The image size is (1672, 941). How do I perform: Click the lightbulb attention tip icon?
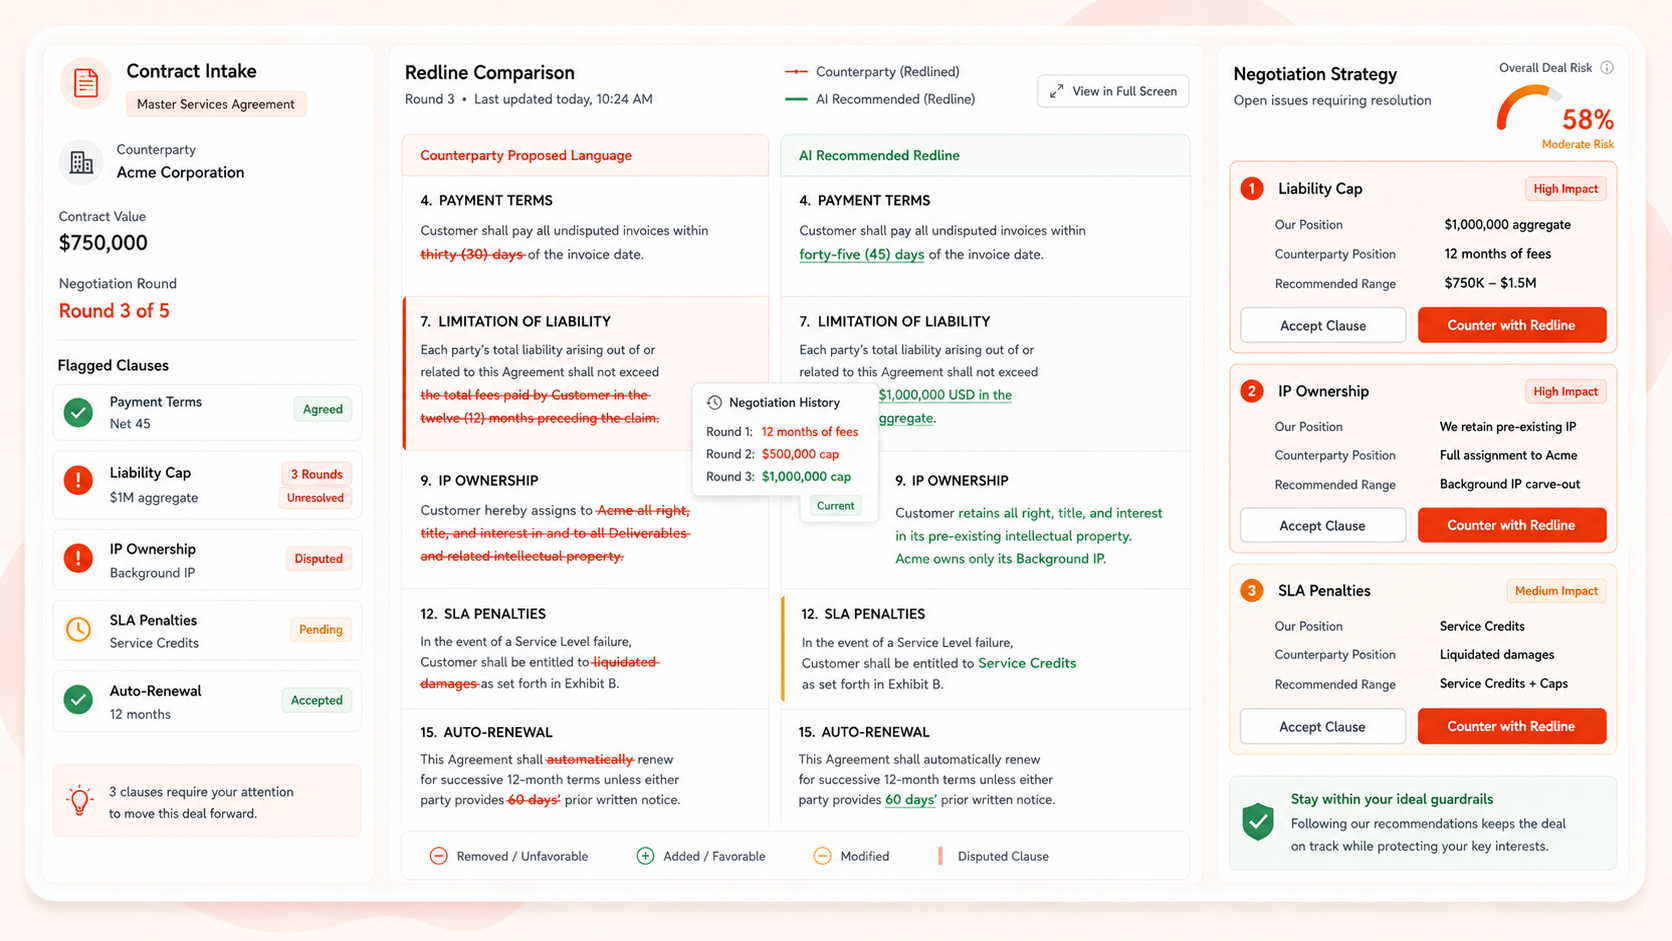pyautogui.click(x=80, y=800)
